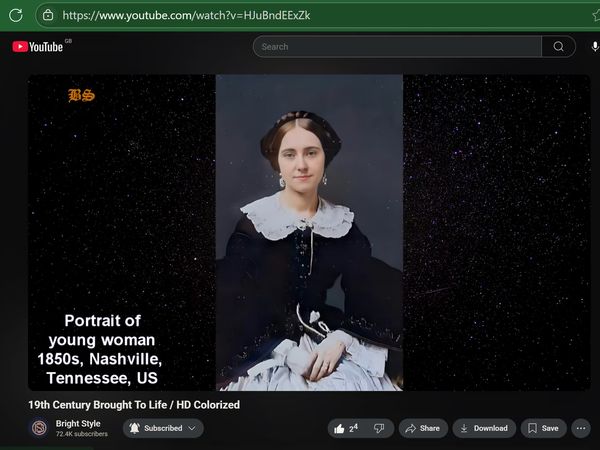600x450 pixels.
Task: Click the magnifier search button
Action: pos(559,47)
